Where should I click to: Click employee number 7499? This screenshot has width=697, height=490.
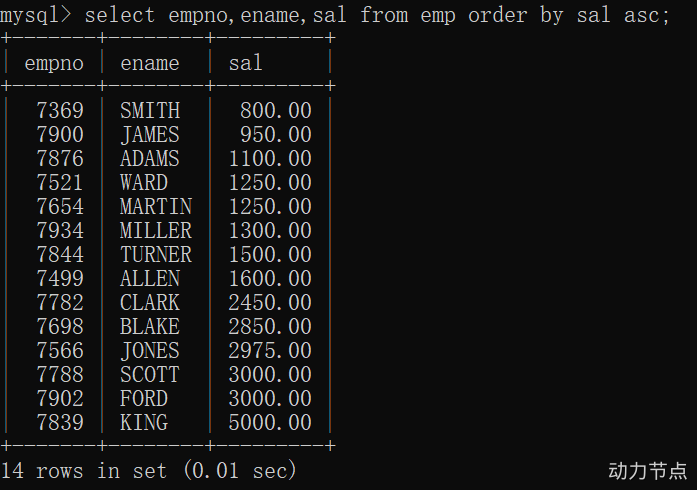point(60,278)
